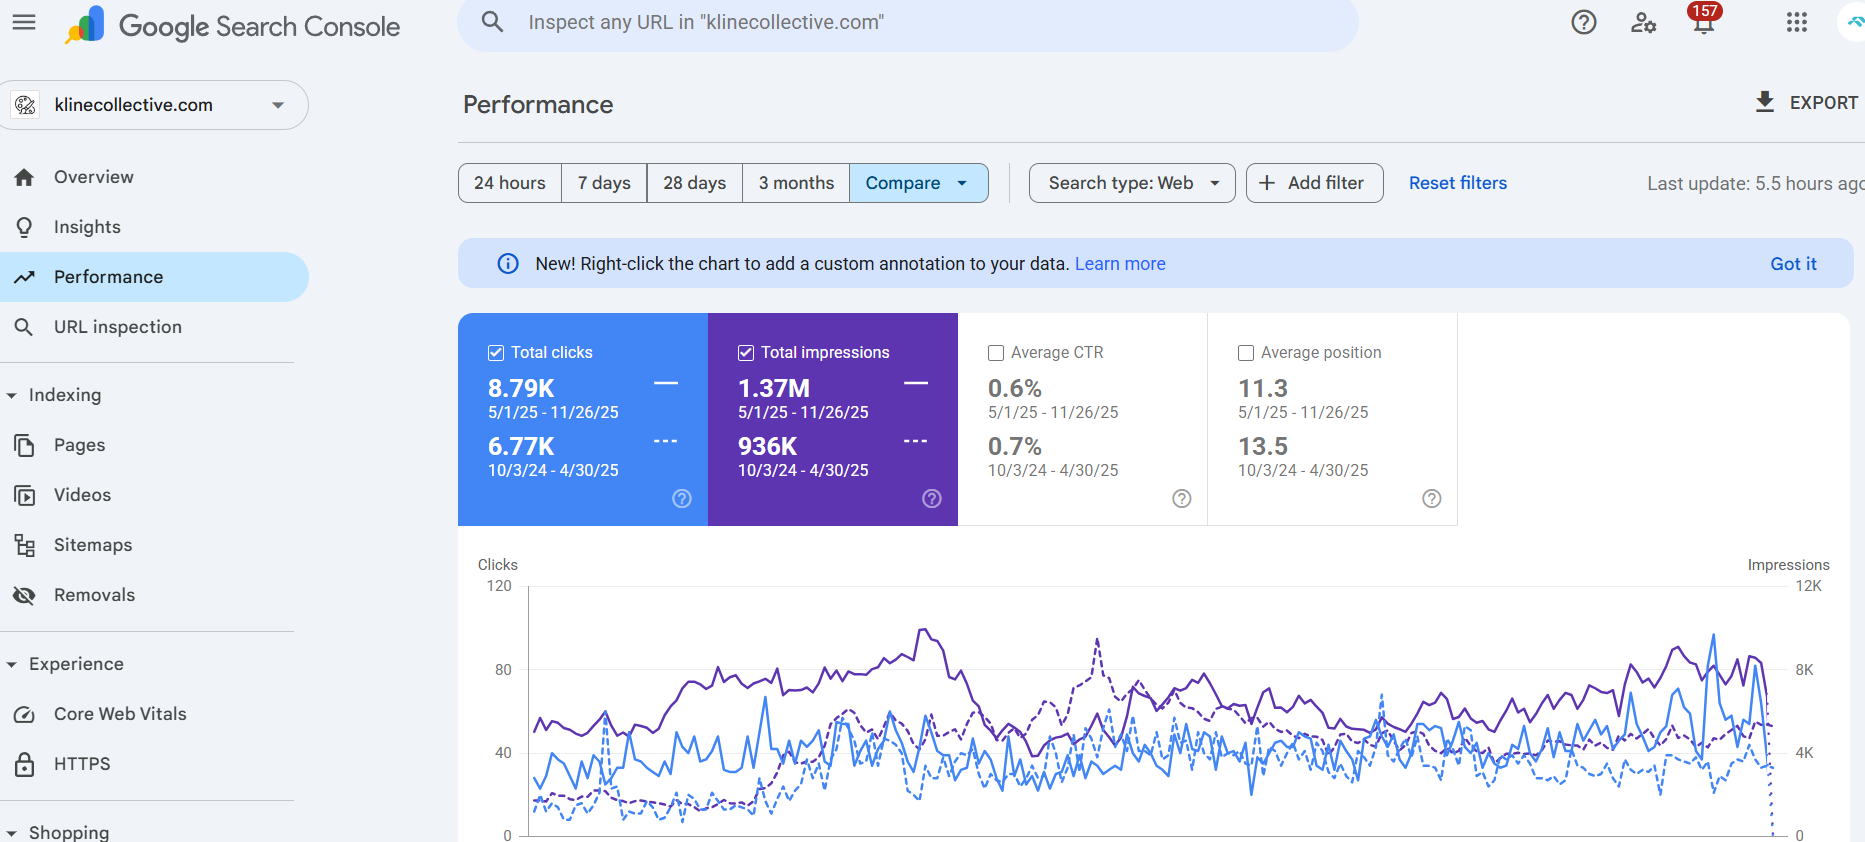Open the Search type: Web dropdown
This screenshot has height=842, width=1865.
(1132, 183)
